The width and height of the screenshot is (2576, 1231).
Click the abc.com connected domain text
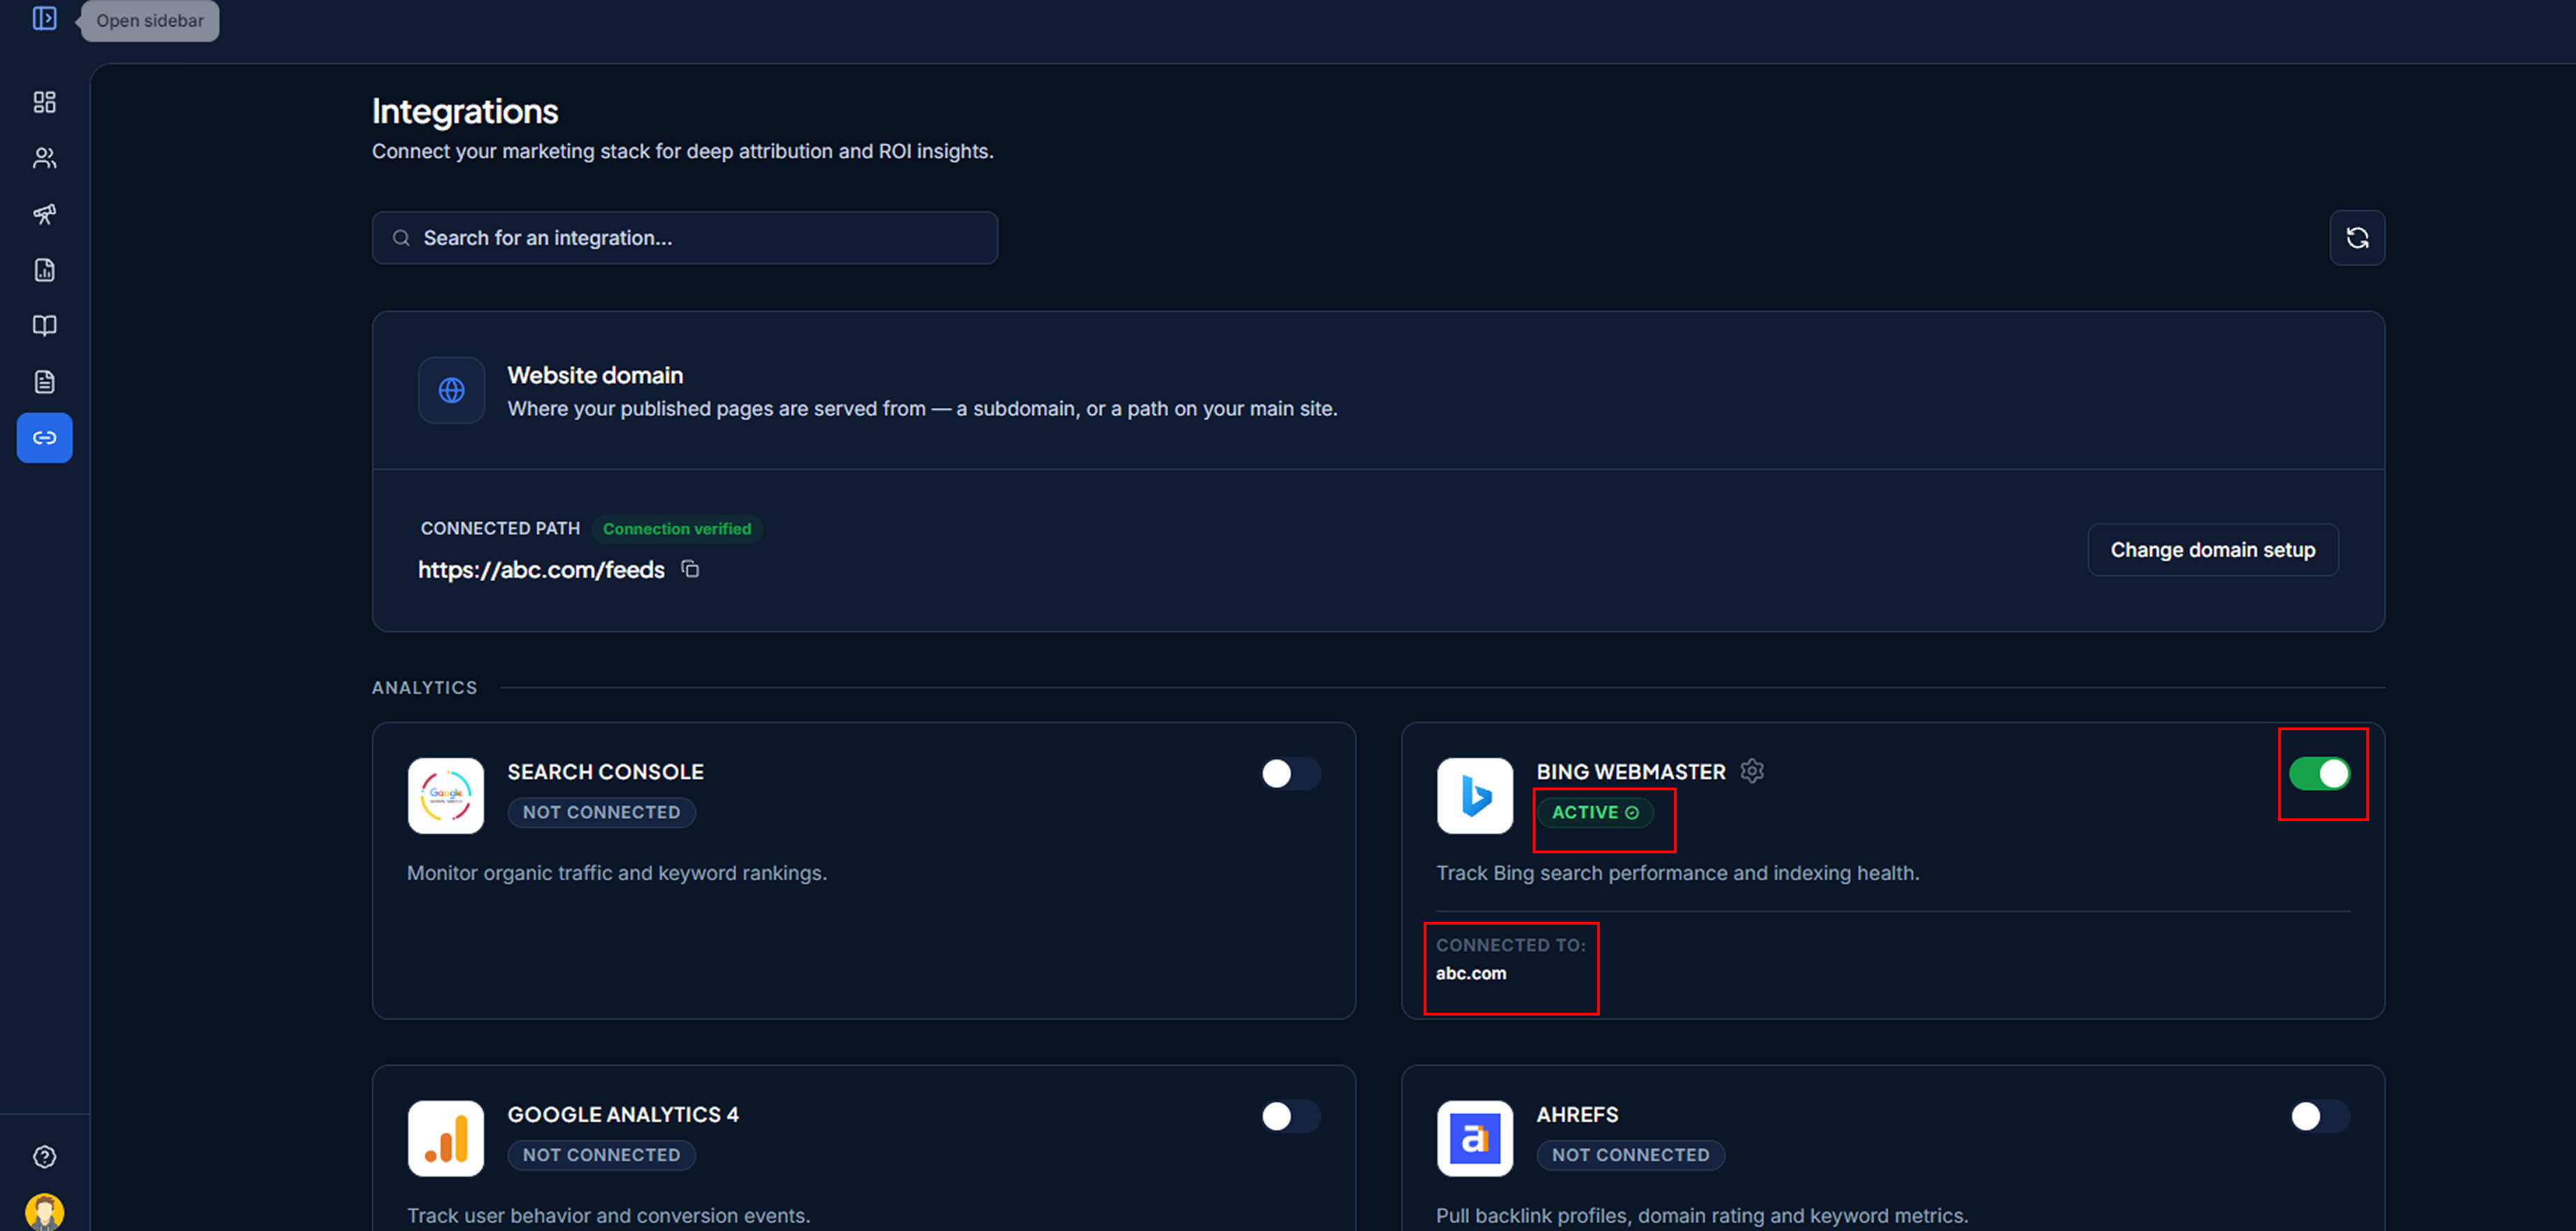pos(1471,974)
